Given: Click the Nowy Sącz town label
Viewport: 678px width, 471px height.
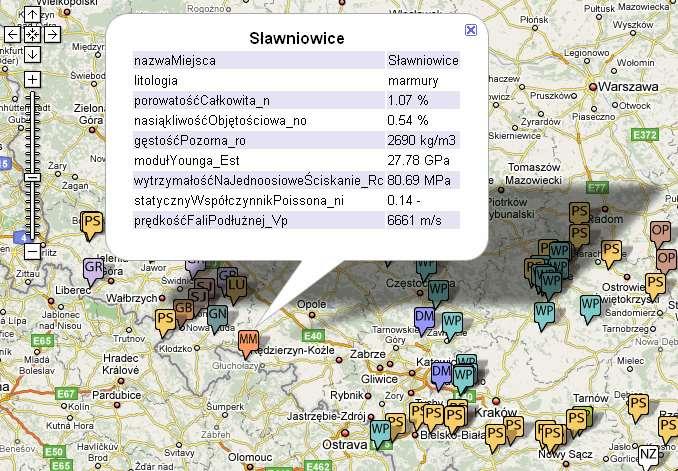Looking at the screenshot, I should (x=565, y=455).
